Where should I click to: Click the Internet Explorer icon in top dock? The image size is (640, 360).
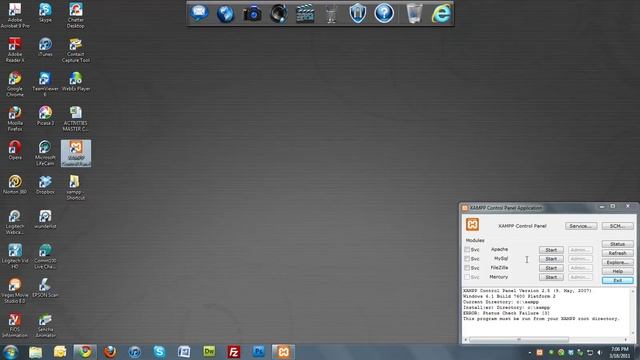[x=441, y=13]
